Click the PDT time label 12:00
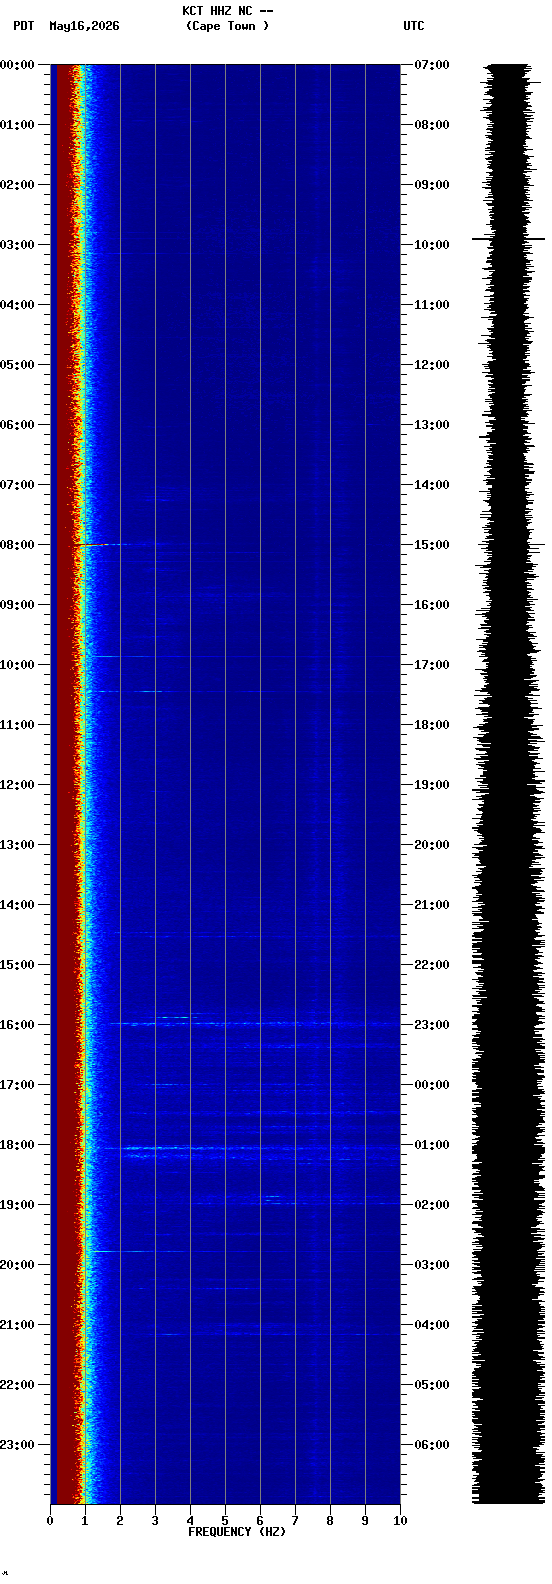Viewport: 552px width, 1584px height. [x=18, y=785]
